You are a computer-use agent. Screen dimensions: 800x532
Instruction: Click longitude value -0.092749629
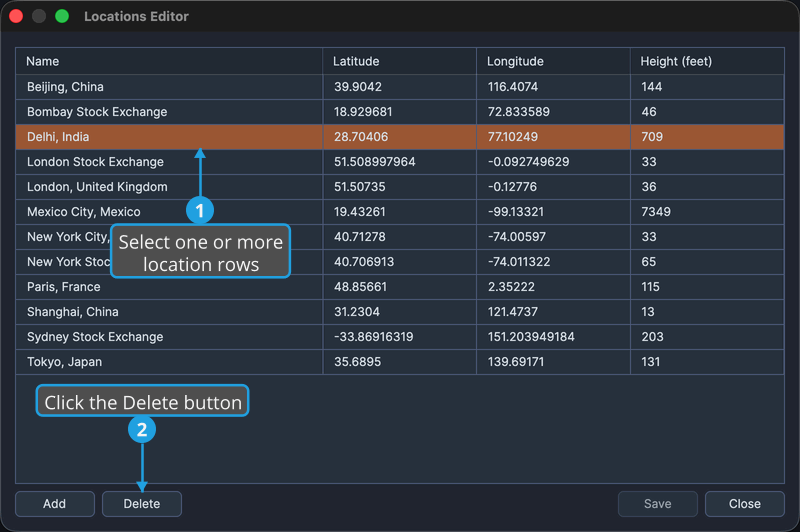(529, 162)
